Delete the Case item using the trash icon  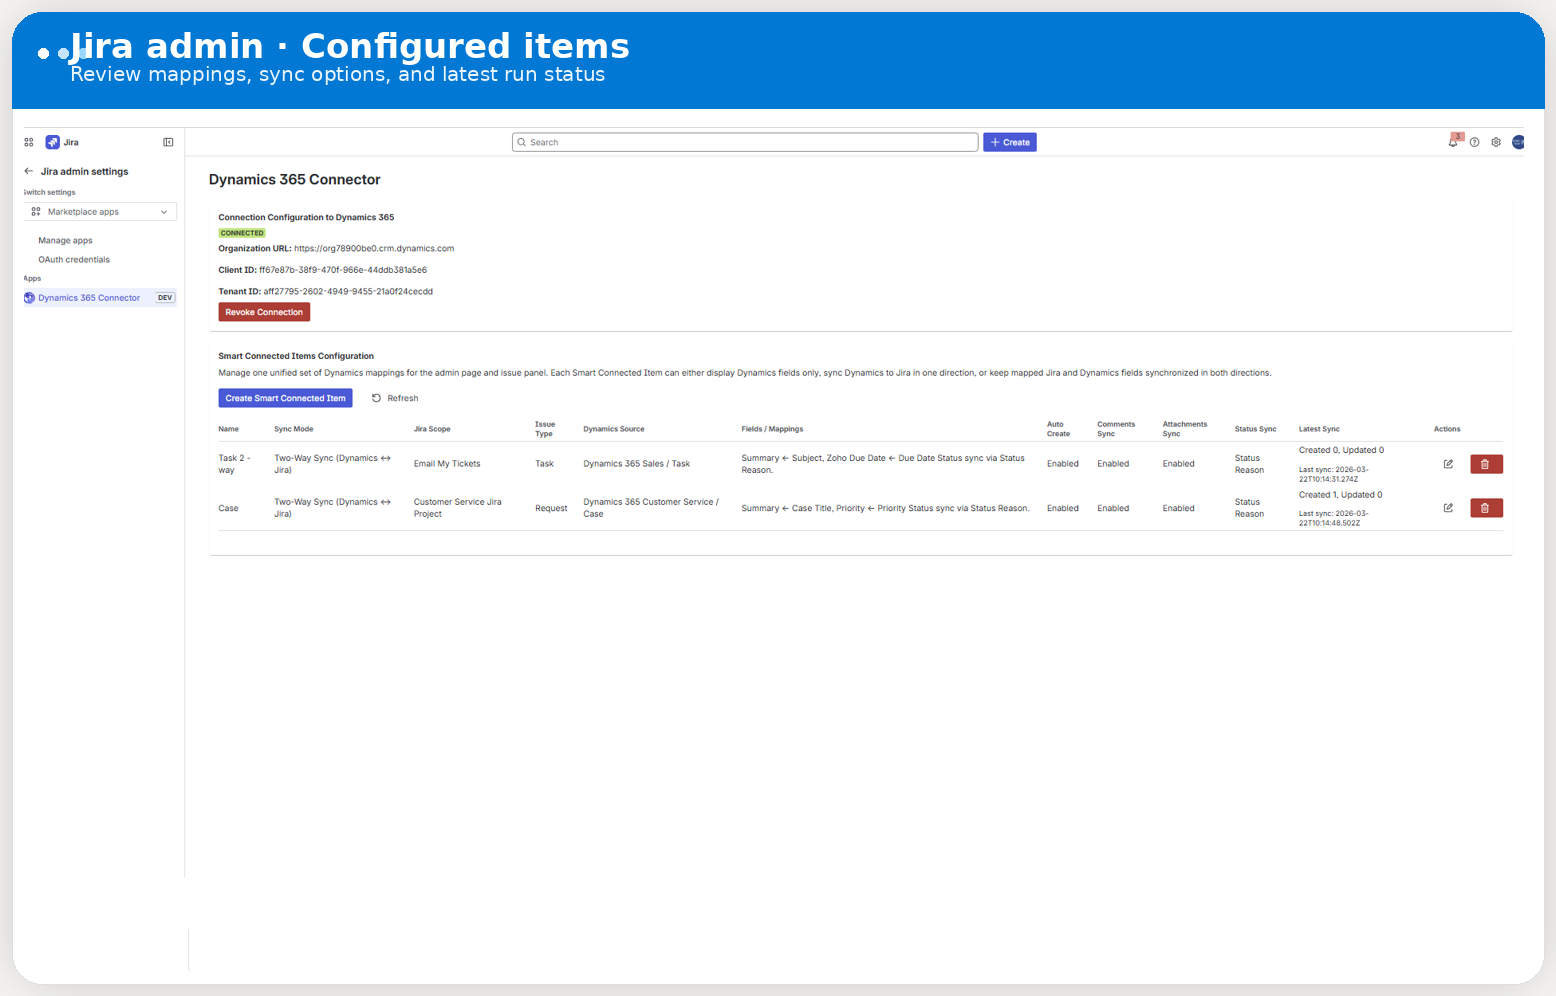click(x=1486, y=507)
